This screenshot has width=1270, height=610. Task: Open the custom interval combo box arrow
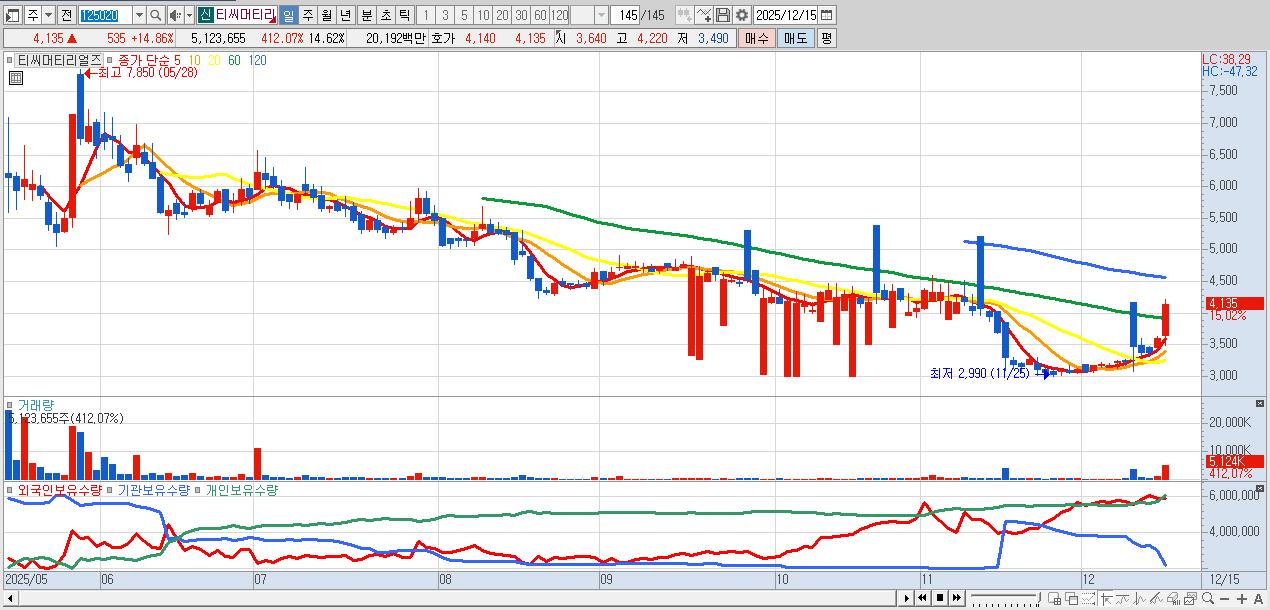click(600, 15)
